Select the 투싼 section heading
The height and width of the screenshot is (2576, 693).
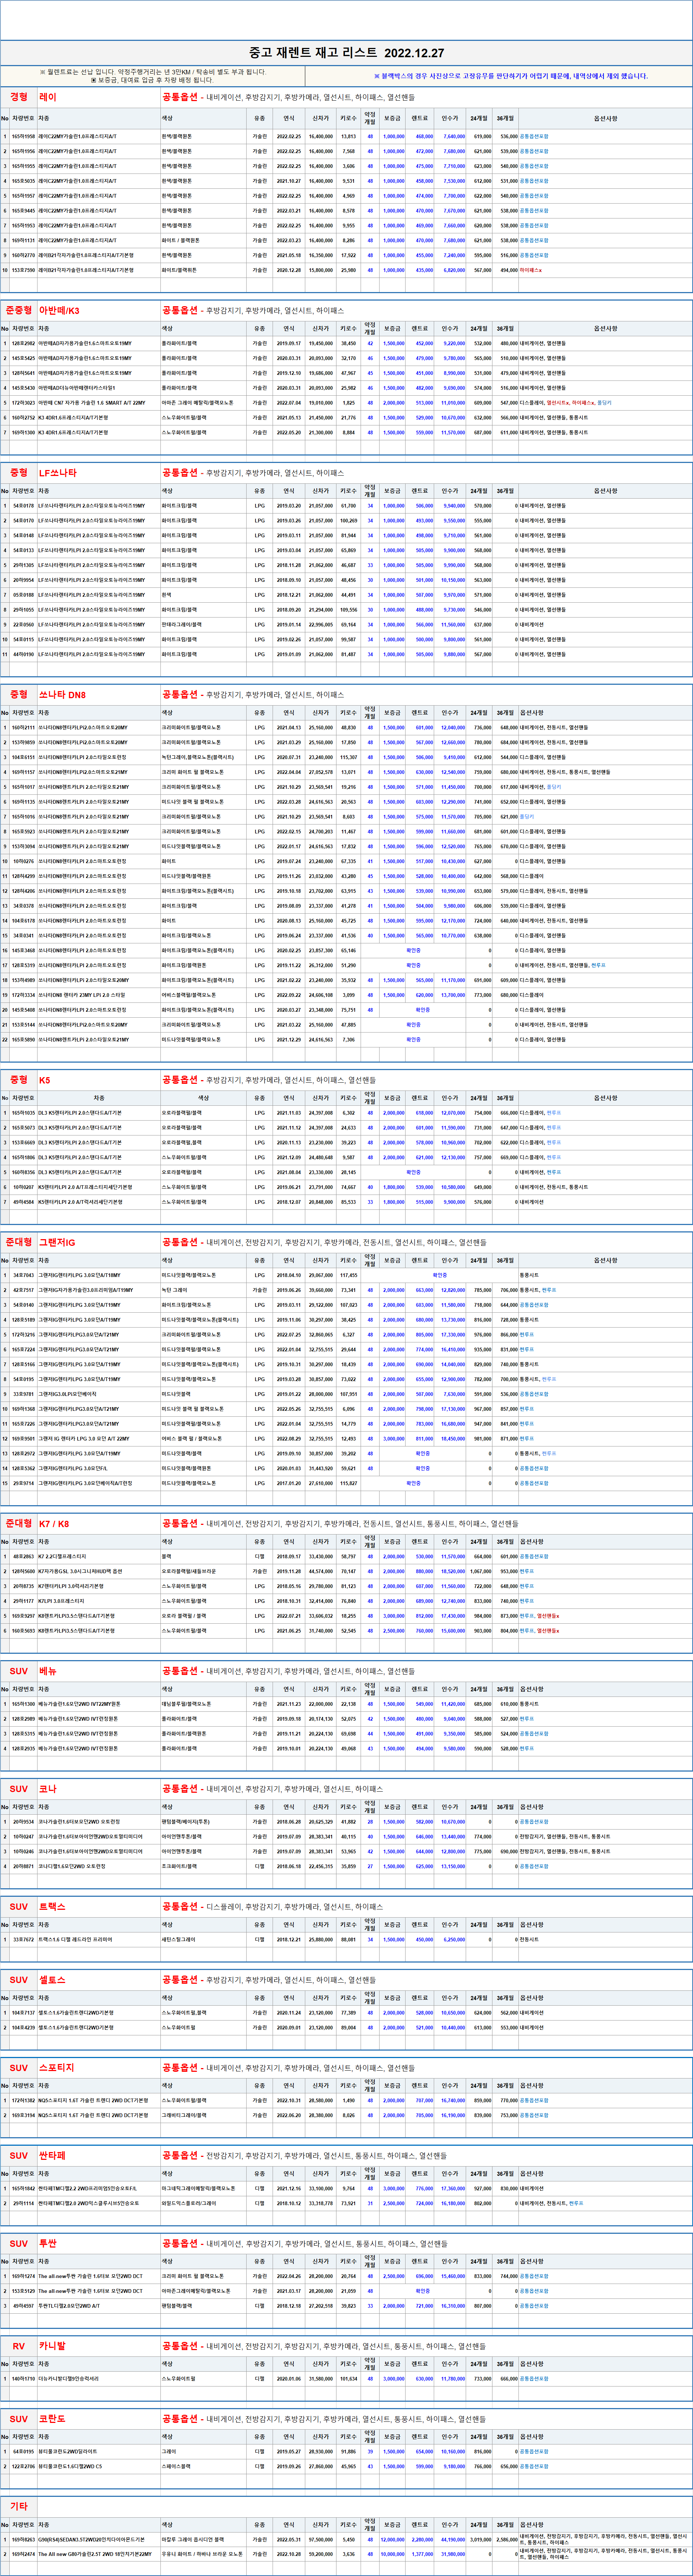click(x=48, y=2244)
